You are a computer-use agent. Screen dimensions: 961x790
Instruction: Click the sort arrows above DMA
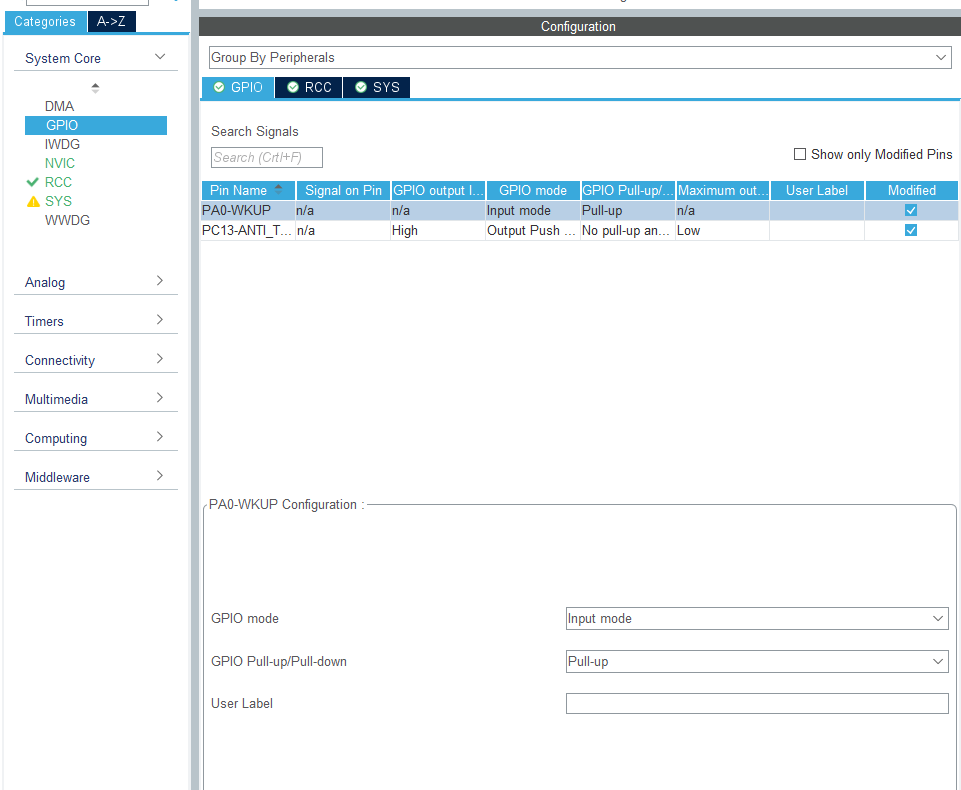(x=95, y=88)
